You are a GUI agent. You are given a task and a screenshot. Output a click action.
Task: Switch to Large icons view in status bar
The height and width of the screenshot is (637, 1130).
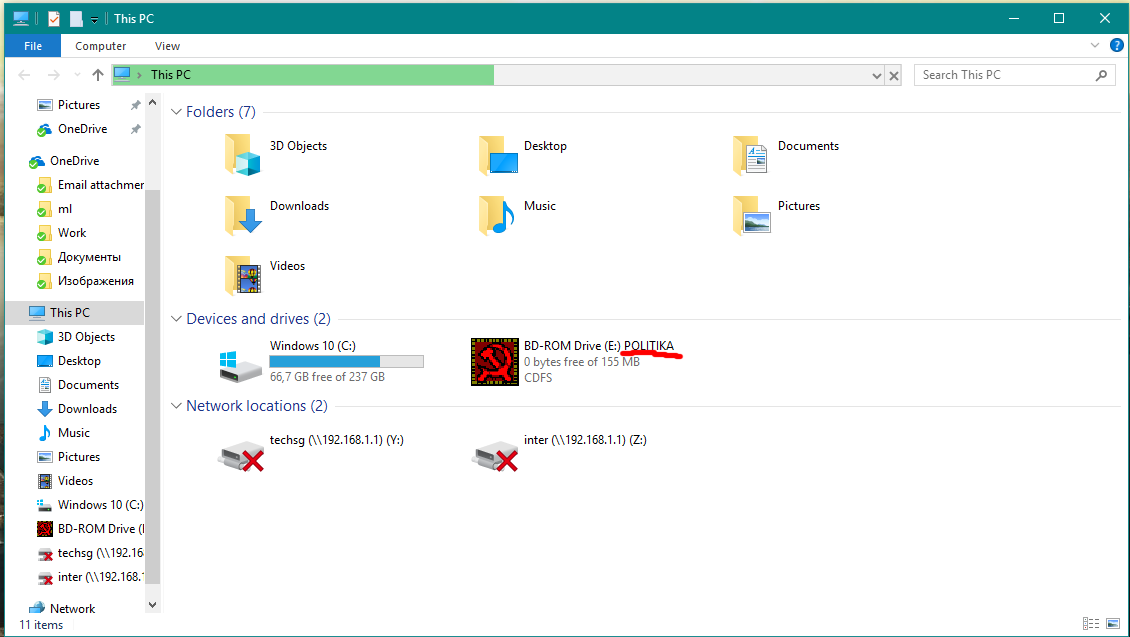(x=1113, y=623)
